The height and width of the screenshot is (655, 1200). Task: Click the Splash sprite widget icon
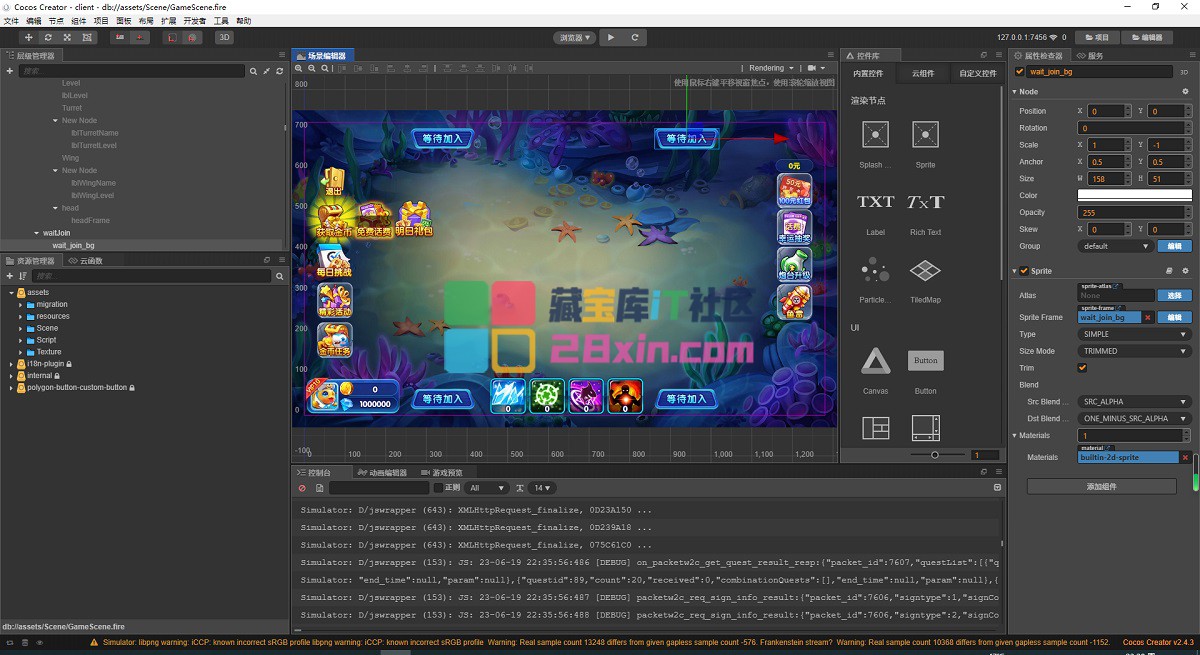pyautogui.click(x=875, y=135)
